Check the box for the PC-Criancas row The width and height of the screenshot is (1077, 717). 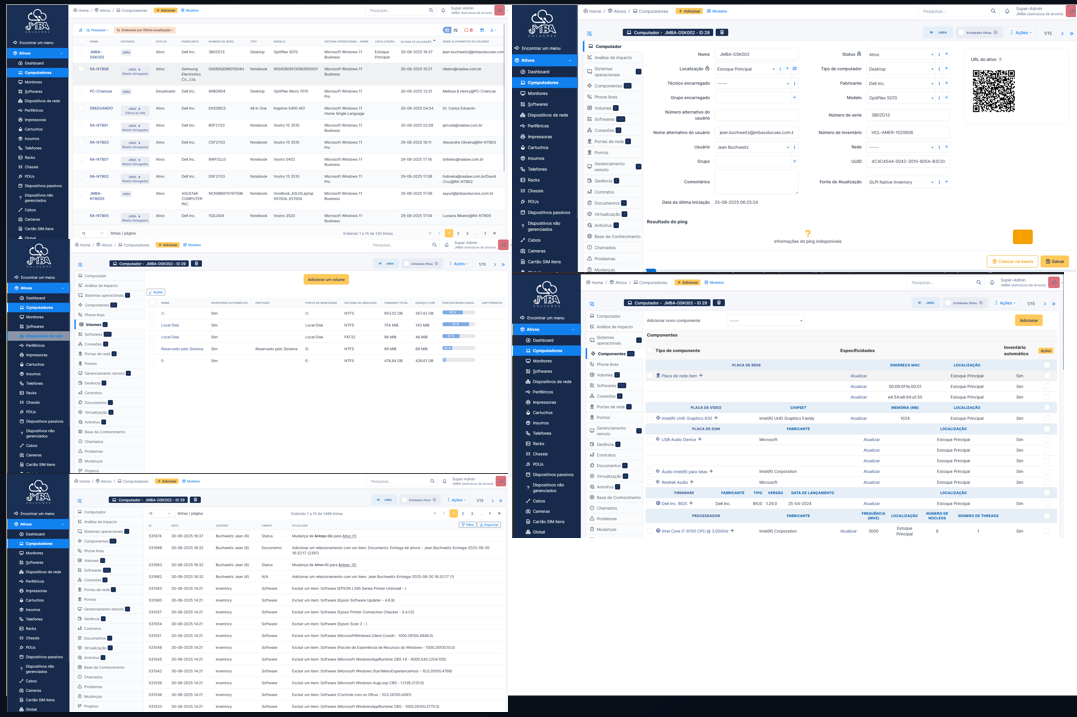click(x=81, y=90)
